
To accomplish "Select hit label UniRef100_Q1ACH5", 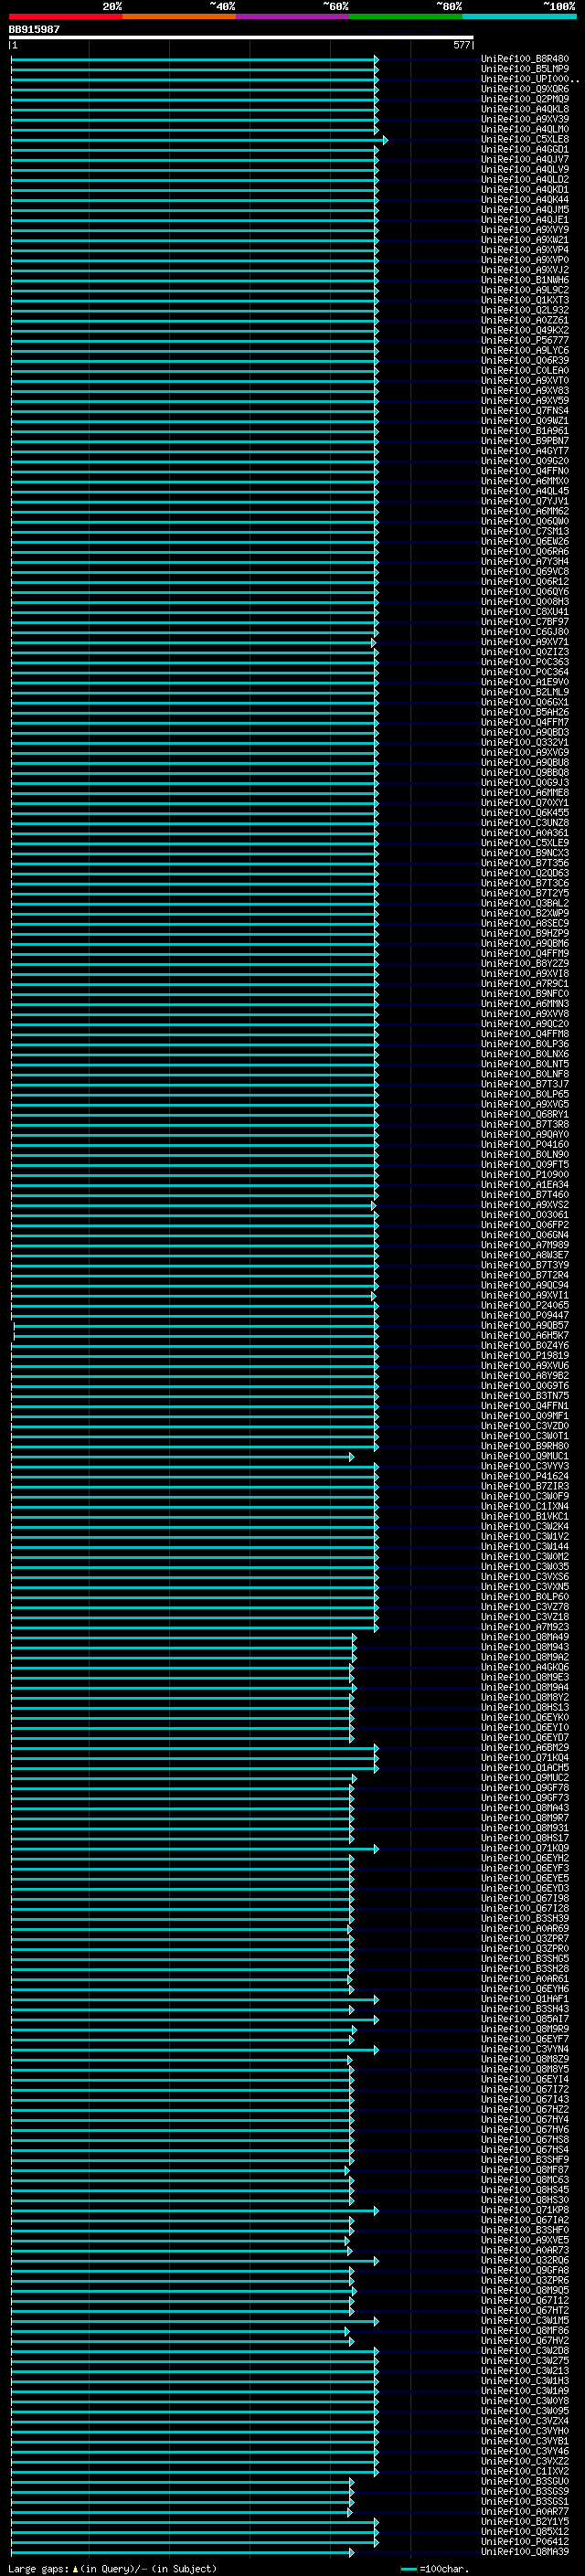I will coord(525,1768).
